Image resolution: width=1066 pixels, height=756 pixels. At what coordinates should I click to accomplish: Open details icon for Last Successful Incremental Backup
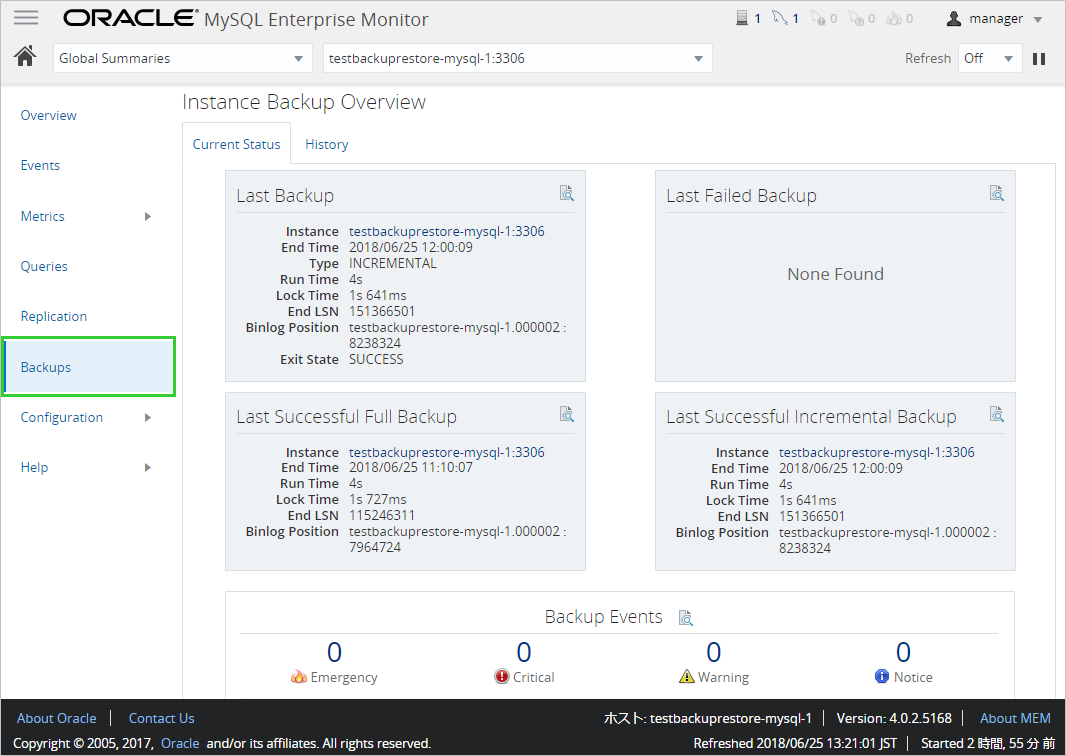coord(997,414)
